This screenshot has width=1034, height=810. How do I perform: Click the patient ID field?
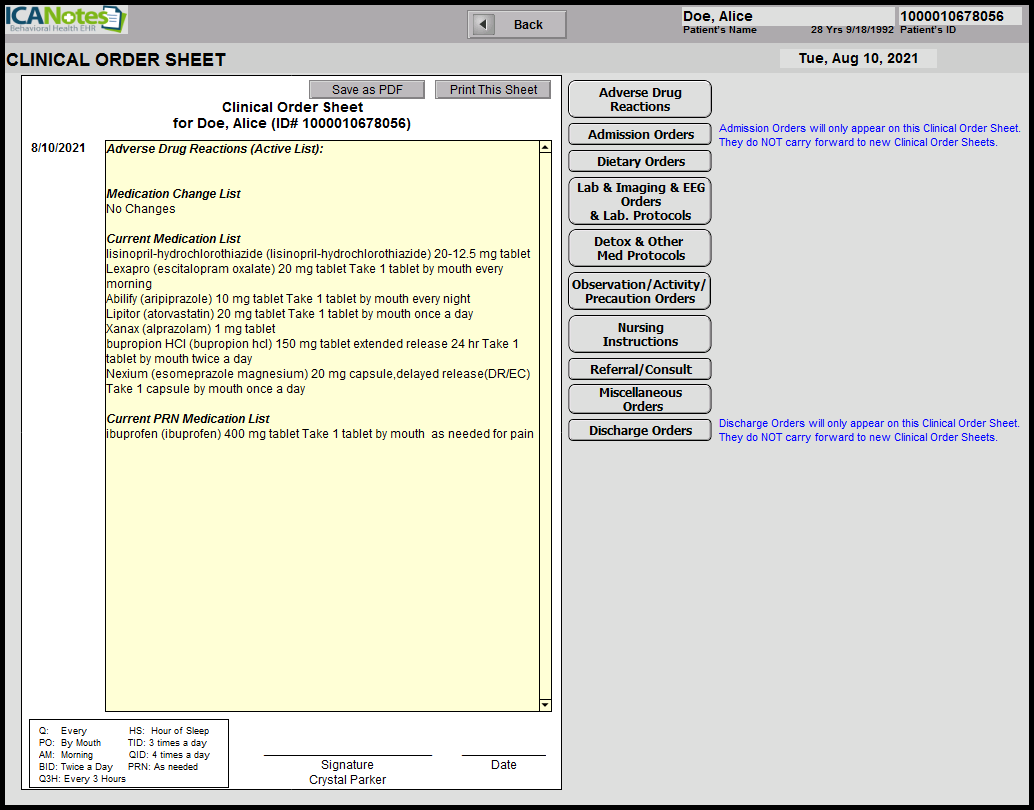[958, 16]
